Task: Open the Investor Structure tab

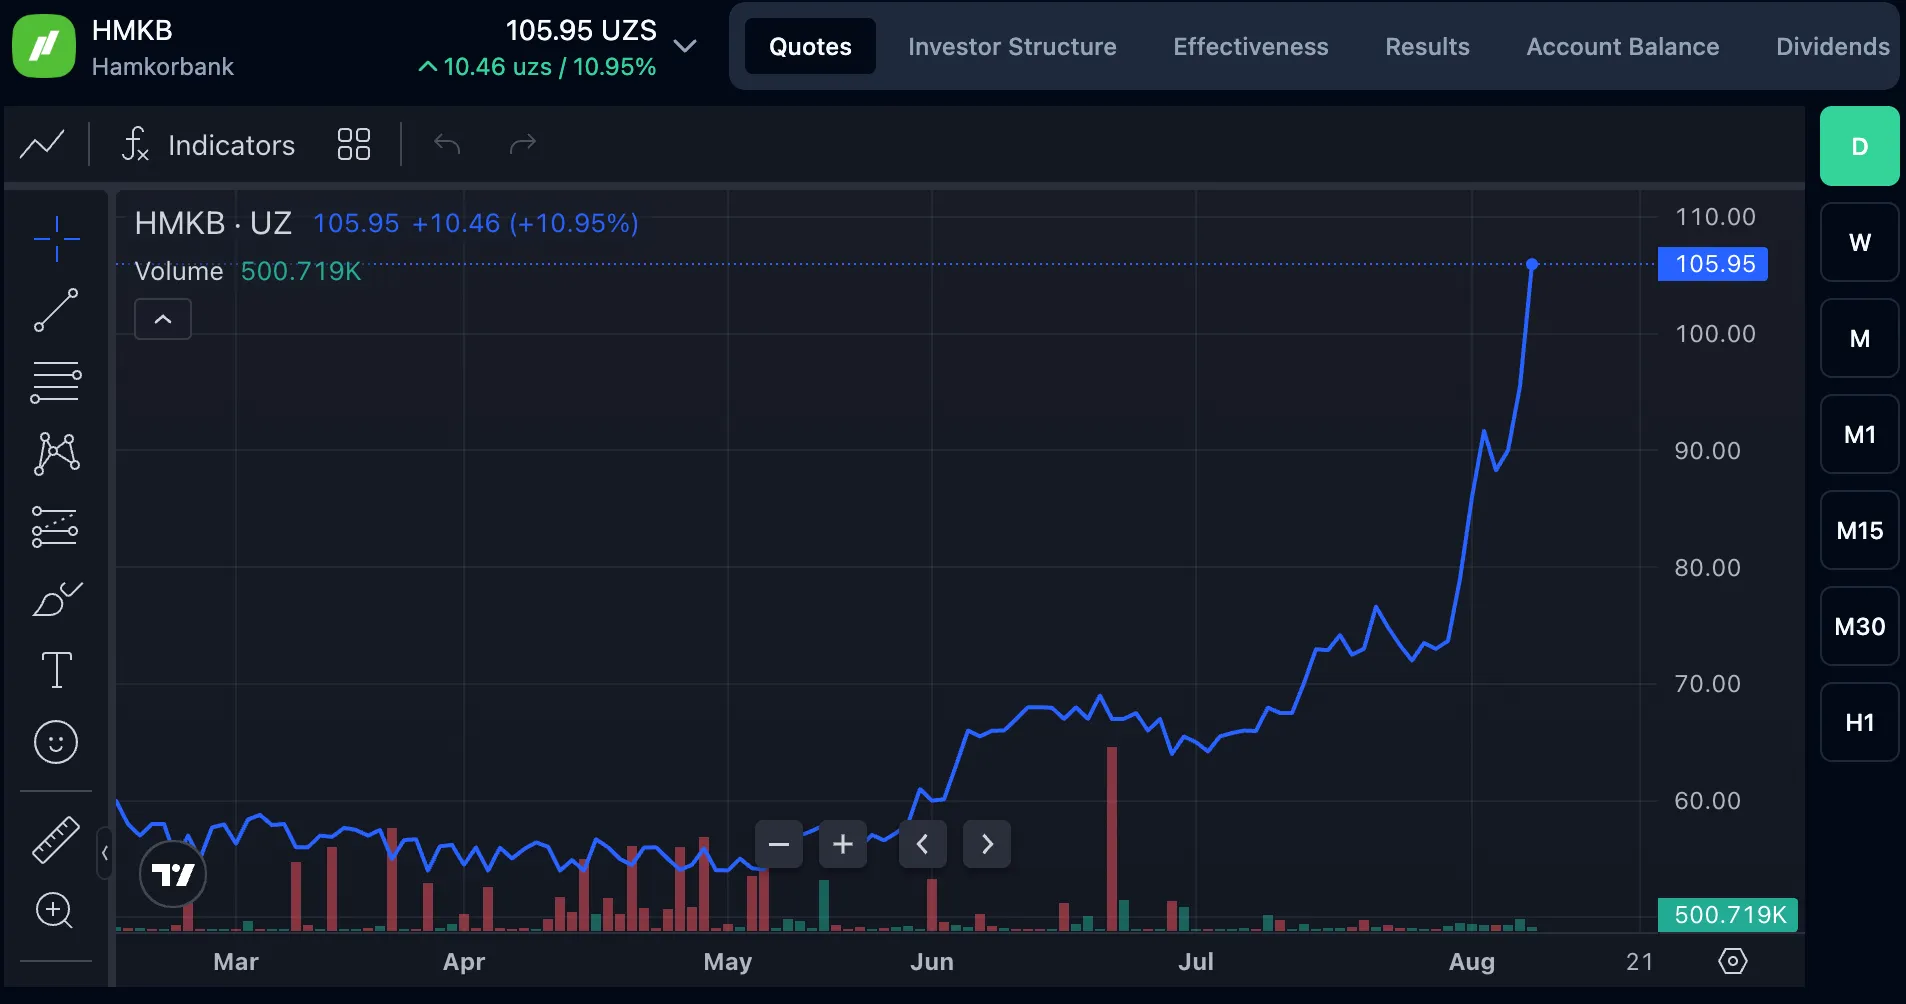Action: (x=1012, y=46)
